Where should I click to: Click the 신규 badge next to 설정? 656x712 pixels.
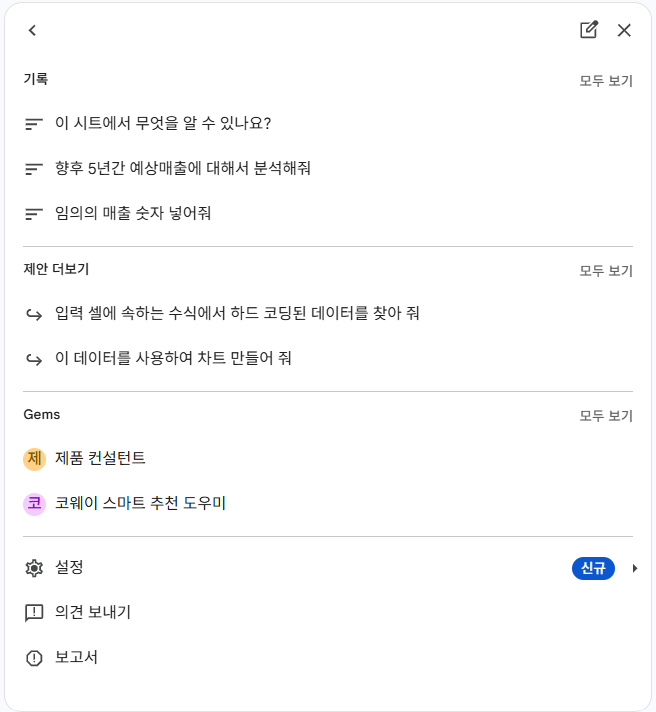click(x=593, y=568)
